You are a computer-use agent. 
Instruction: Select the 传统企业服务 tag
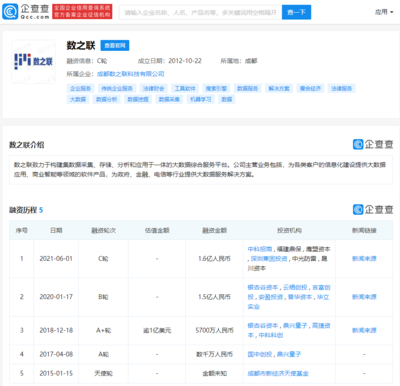coord(117,88)
